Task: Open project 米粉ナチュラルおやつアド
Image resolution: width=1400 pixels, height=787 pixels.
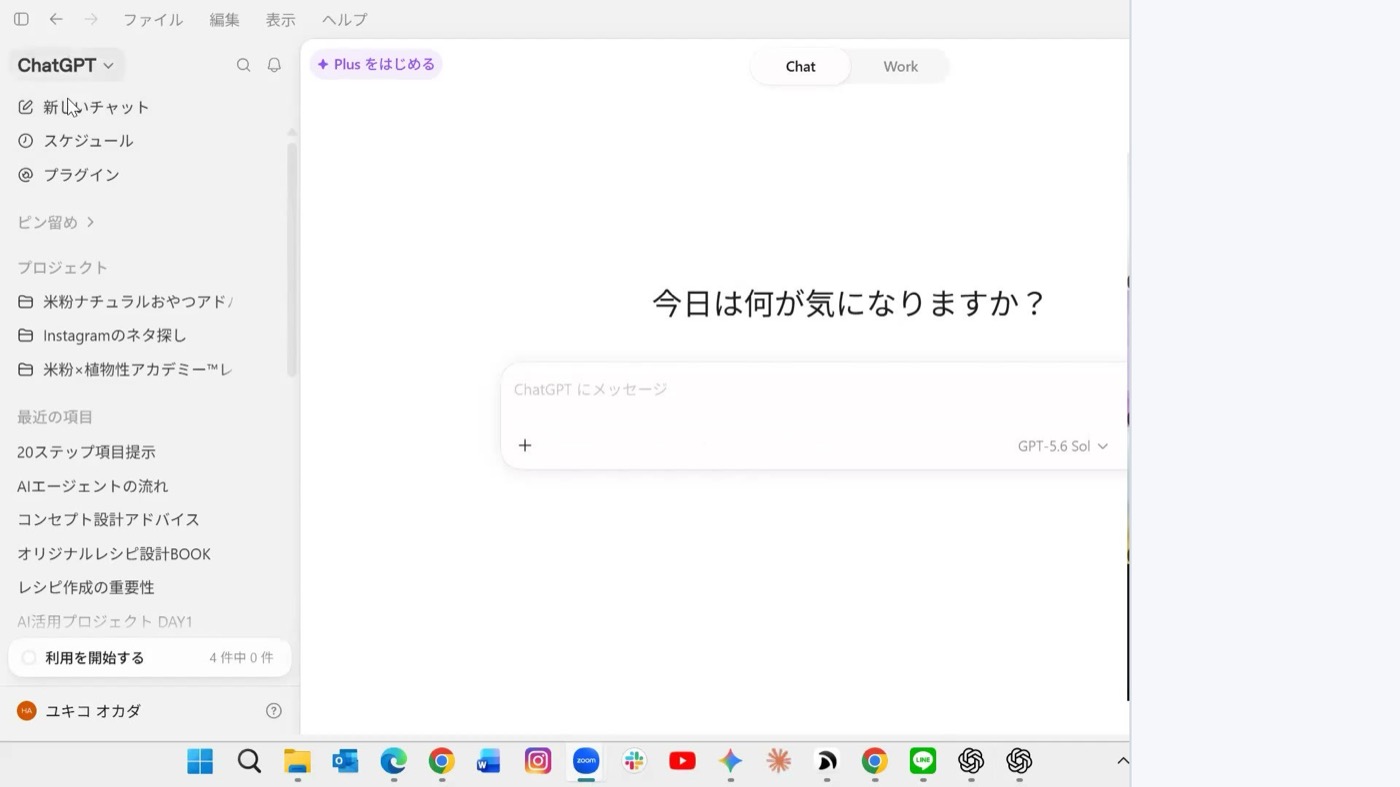Action: [138, 301]
